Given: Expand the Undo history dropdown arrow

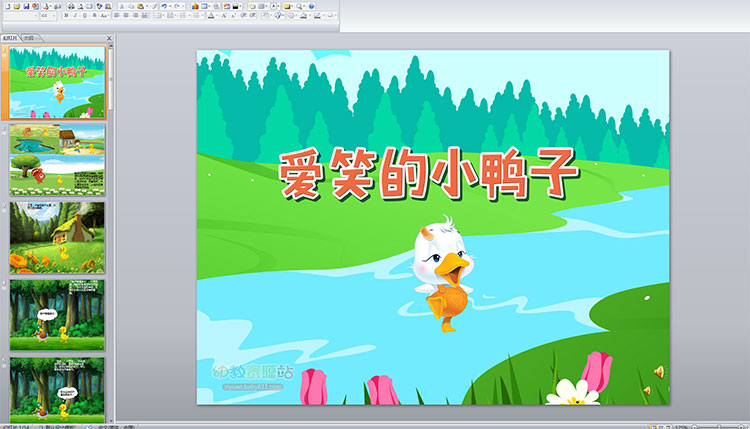Looking at the screenshot, I should click(x=170, y=6).
